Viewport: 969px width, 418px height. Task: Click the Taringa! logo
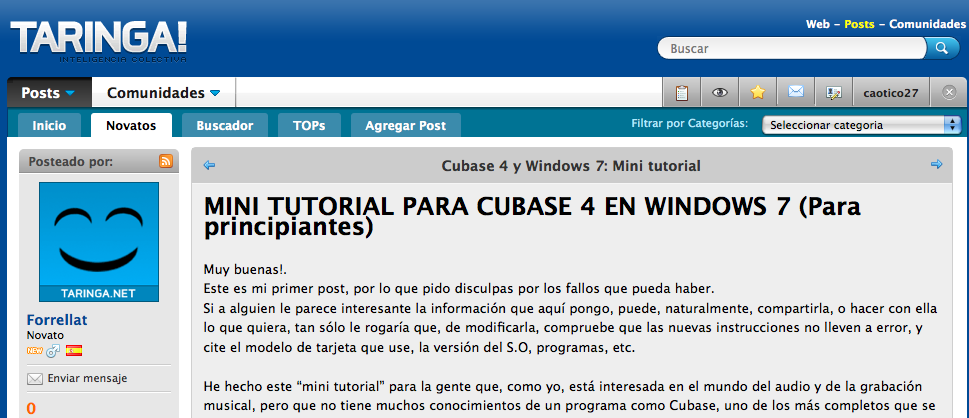pos(98,41)
